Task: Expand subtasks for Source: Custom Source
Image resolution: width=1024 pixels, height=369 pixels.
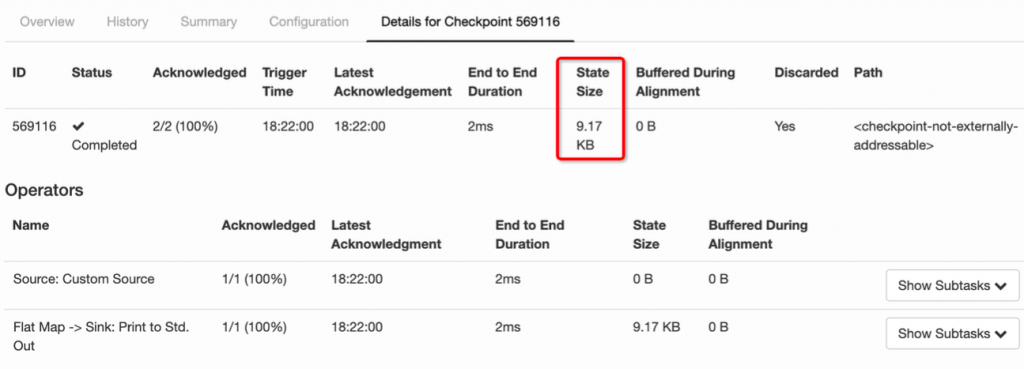Action: tap(952, 285)
